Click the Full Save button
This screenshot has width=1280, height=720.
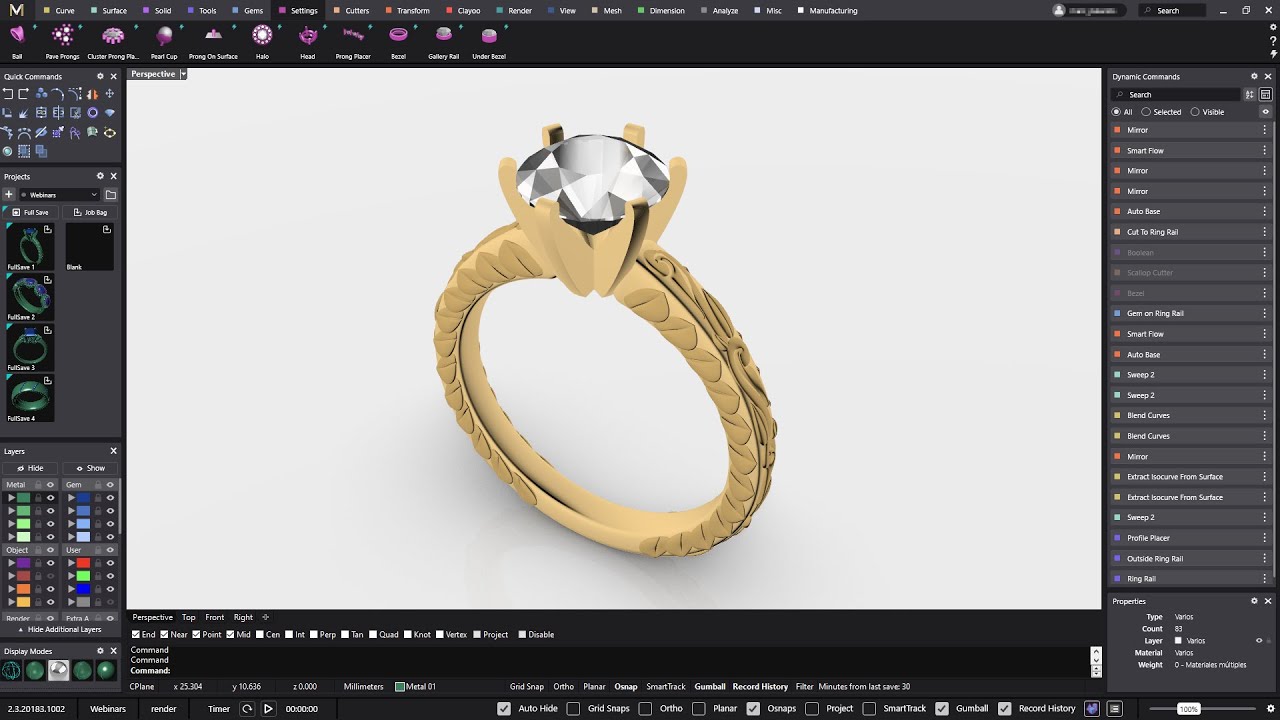click(x=31, y=212)
